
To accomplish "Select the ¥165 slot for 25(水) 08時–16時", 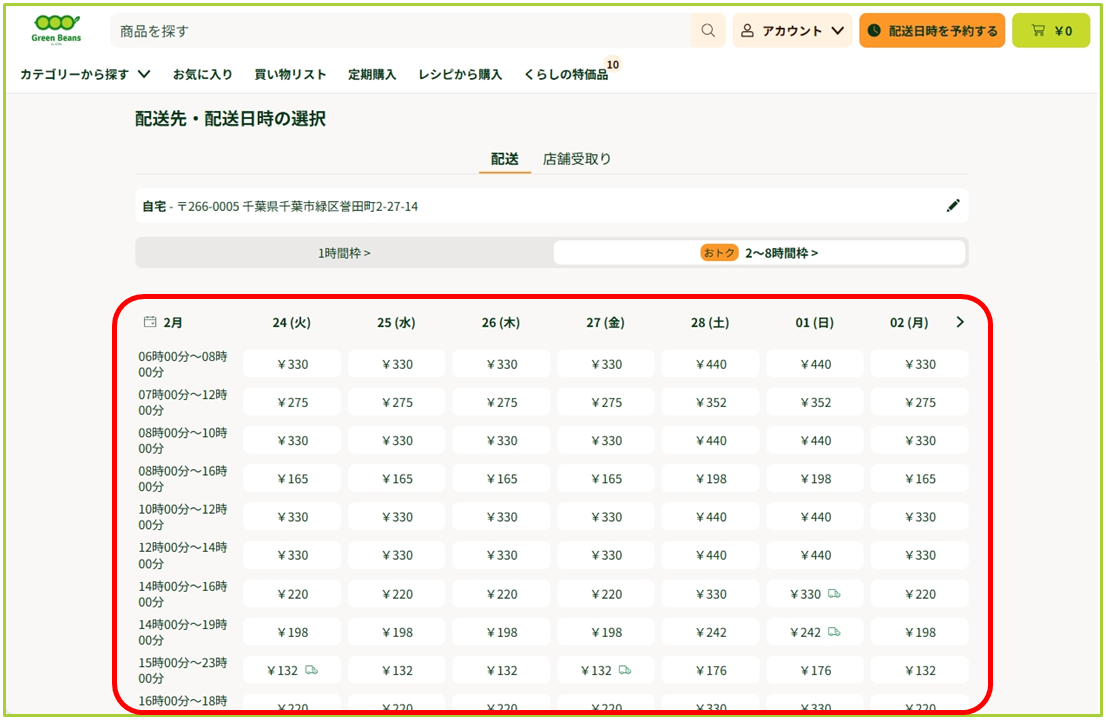I will 397,479.
